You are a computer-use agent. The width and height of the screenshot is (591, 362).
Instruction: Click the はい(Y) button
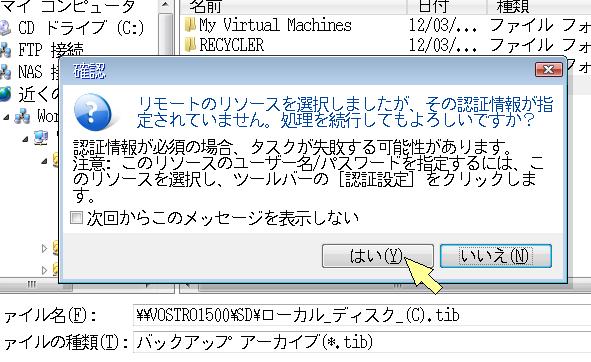pos(378,256)
